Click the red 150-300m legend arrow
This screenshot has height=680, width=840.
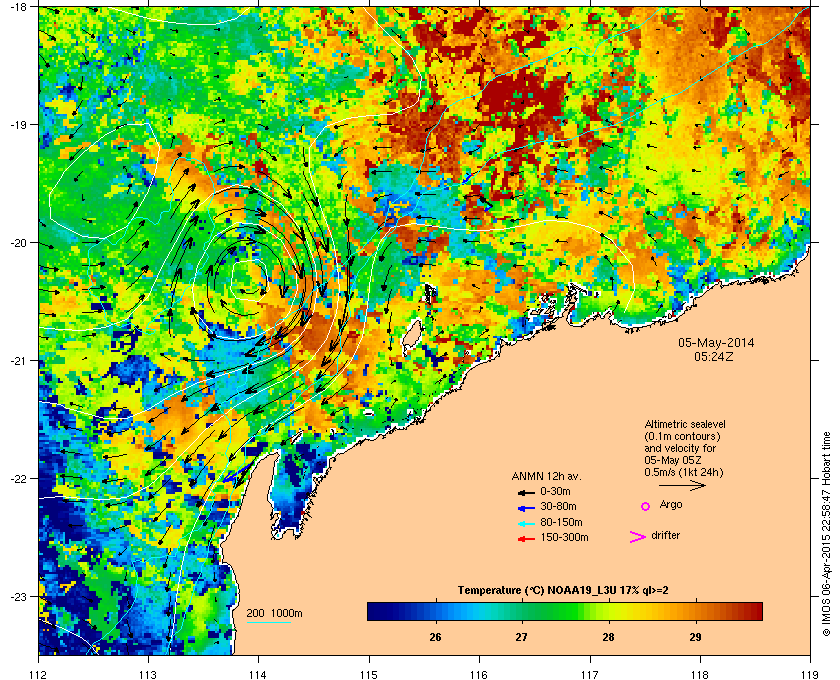[526, 539]
